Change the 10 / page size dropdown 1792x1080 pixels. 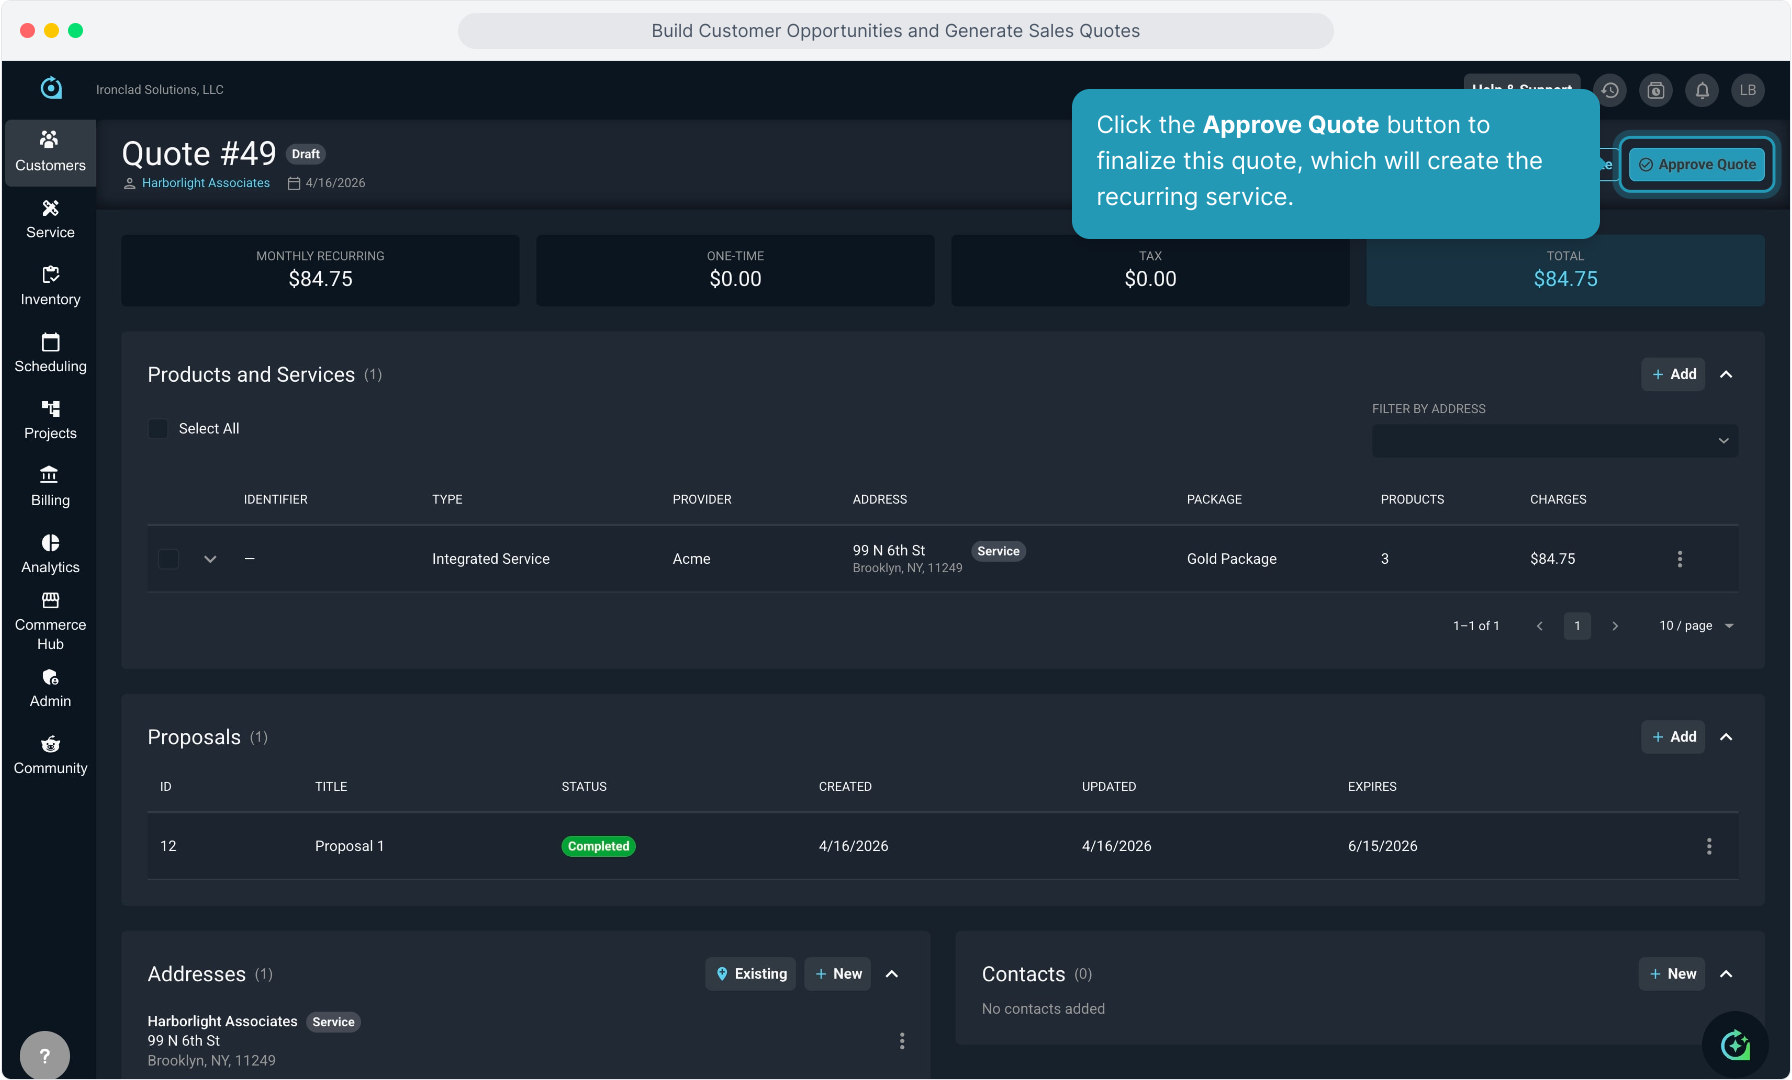[1696, 626]
